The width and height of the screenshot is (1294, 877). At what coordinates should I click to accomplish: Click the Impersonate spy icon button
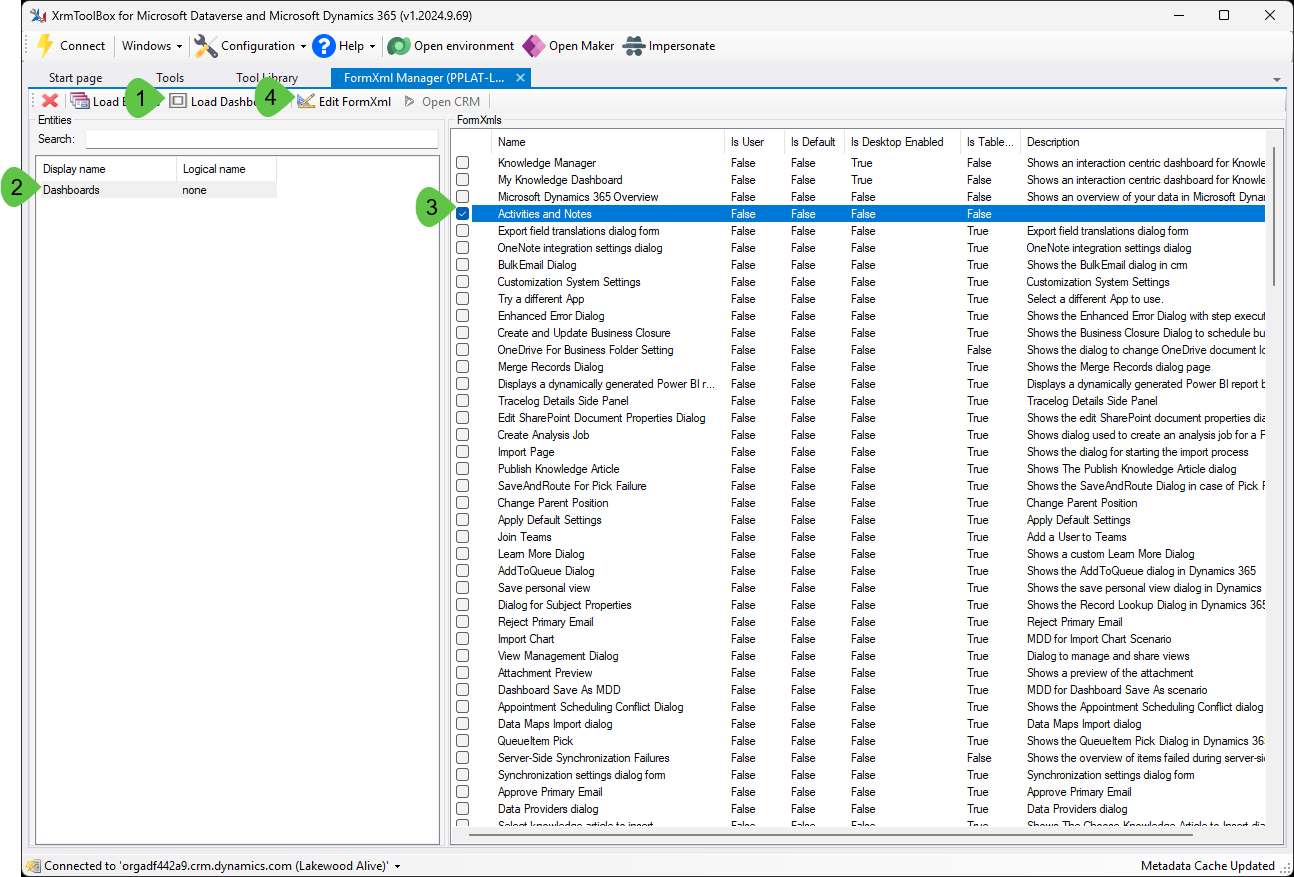click(668, 46)
